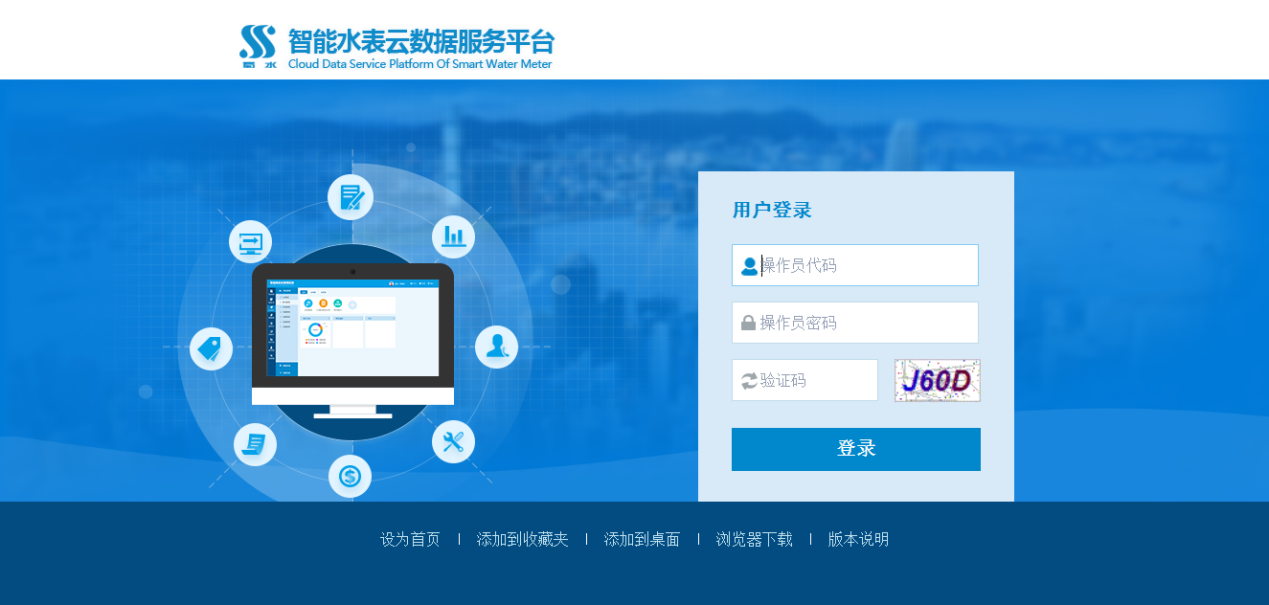Screen dimensions: 1269x605
Task: Open the 浏览器下载 browser download link
Action: click(x=754, y=539)
